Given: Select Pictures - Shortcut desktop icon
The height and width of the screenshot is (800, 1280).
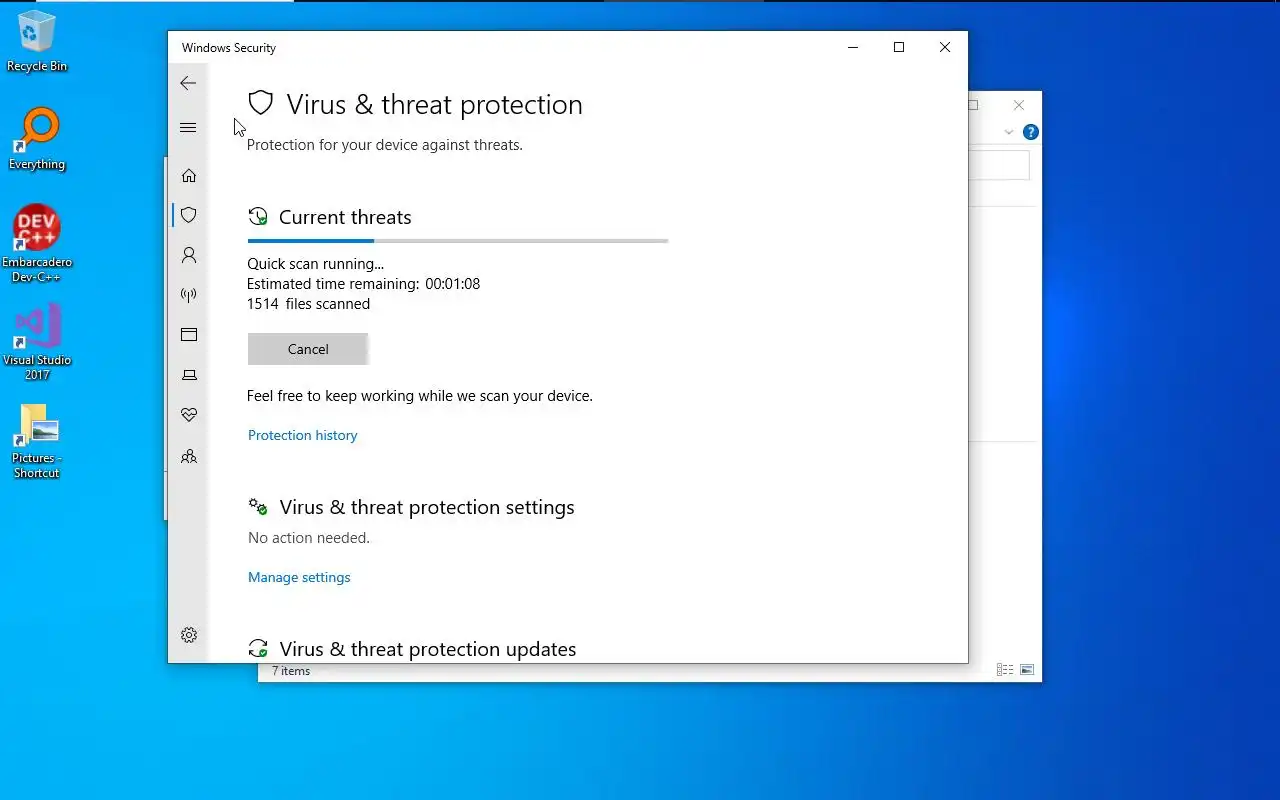Looking at the screenshot, I should pyautogui.click(x=37, y=441).
